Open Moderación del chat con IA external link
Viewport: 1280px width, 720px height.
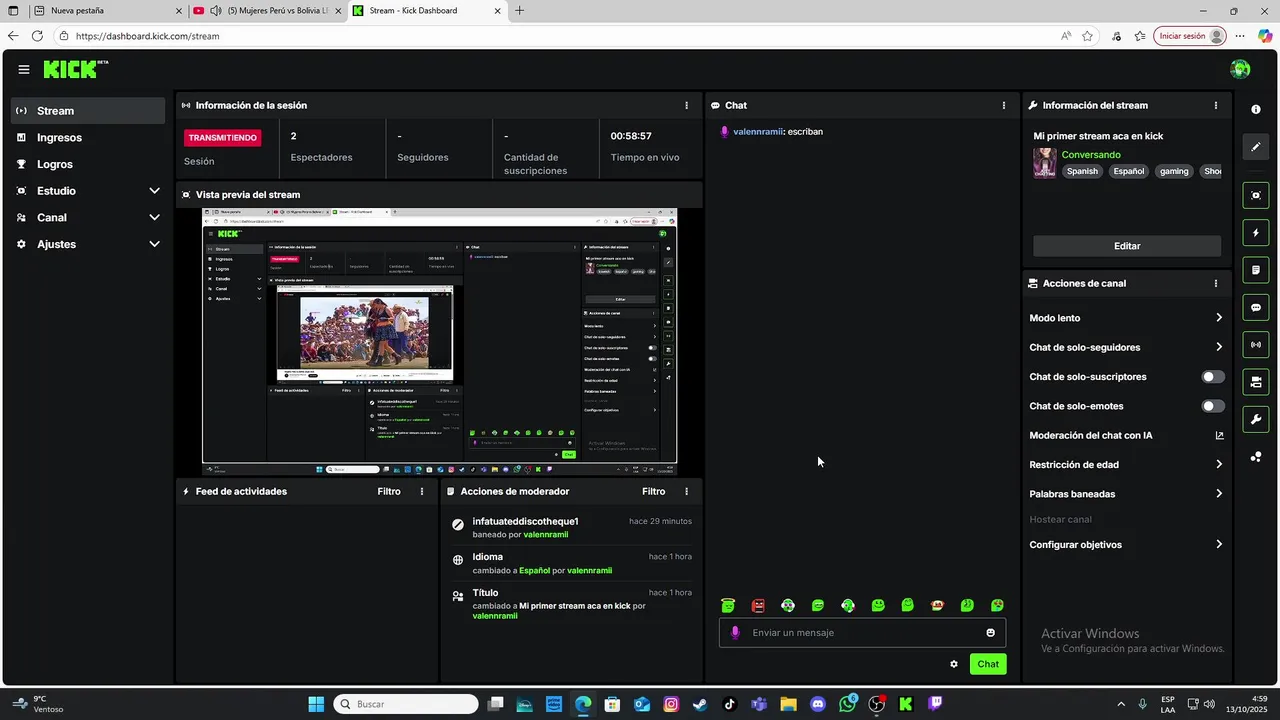click(1219, 435)
